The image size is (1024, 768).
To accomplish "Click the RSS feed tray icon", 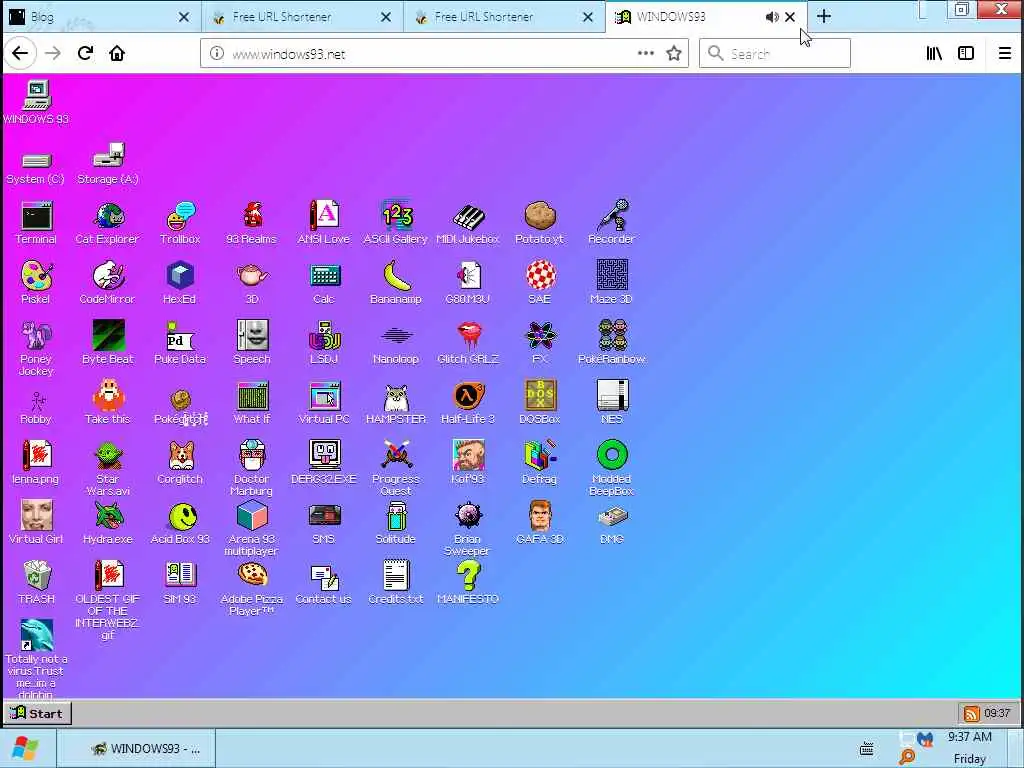I will point(972,713).
